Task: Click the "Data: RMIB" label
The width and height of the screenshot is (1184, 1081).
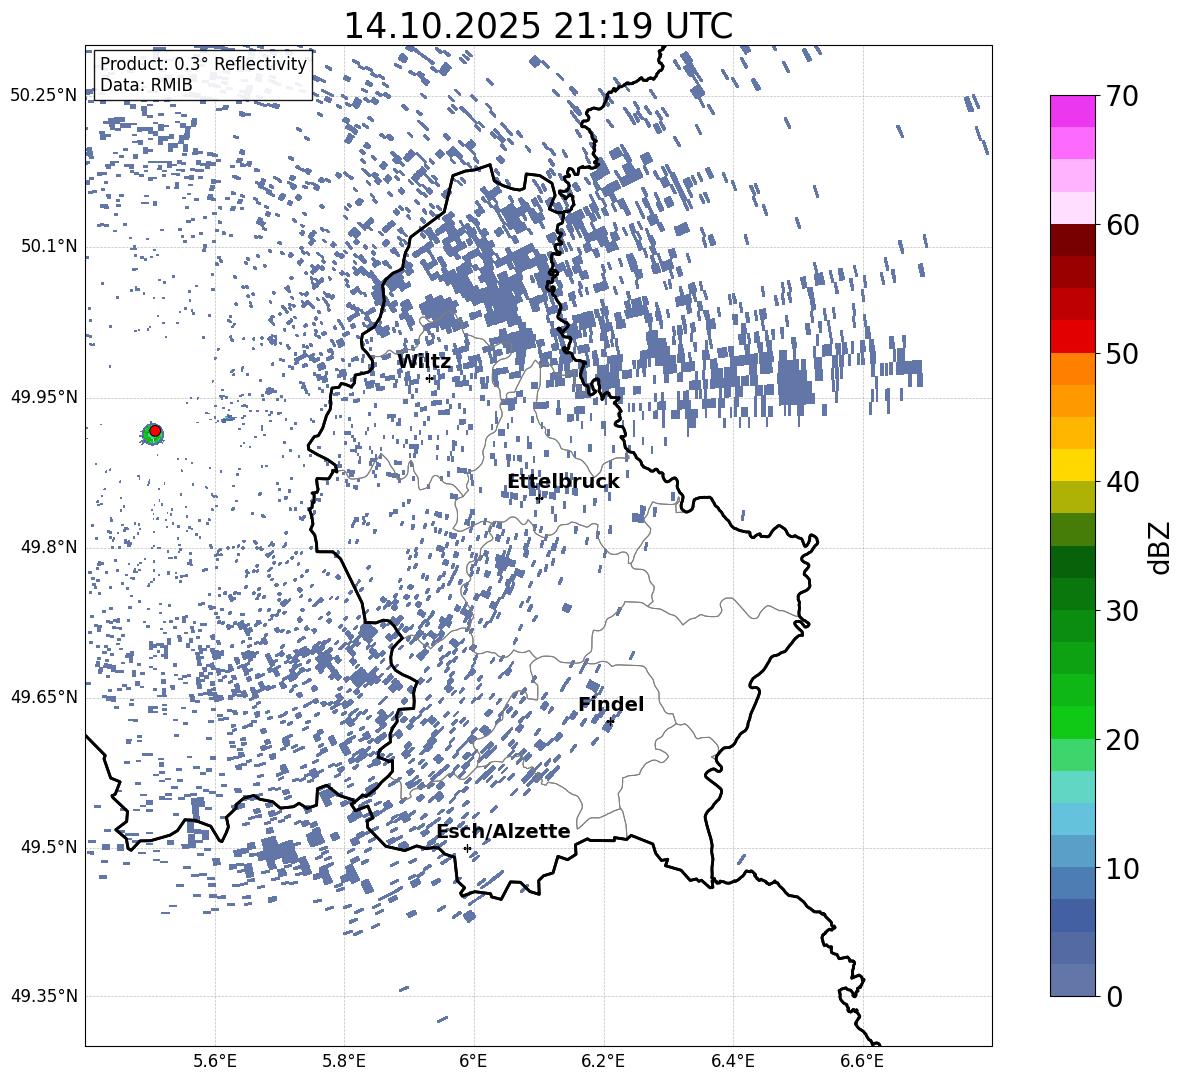Action: point(146,85)
